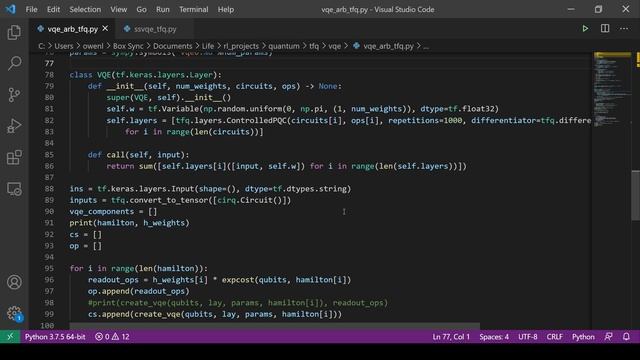640x360 pixels.
Task: Click the feedback icon in status bar
Action: 608,337
